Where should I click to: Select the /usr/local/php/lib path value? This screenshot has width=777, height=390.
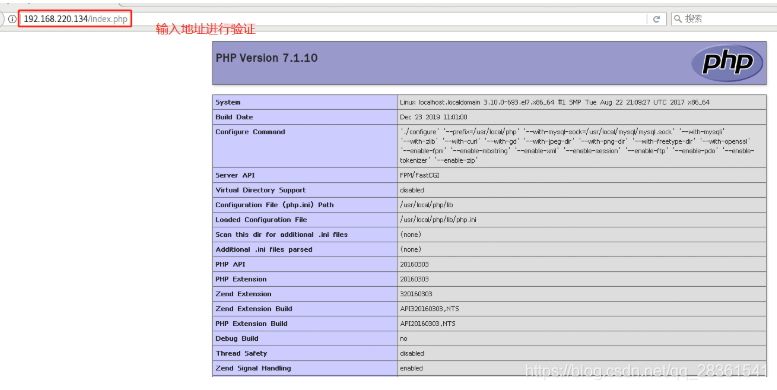(426, 205)
